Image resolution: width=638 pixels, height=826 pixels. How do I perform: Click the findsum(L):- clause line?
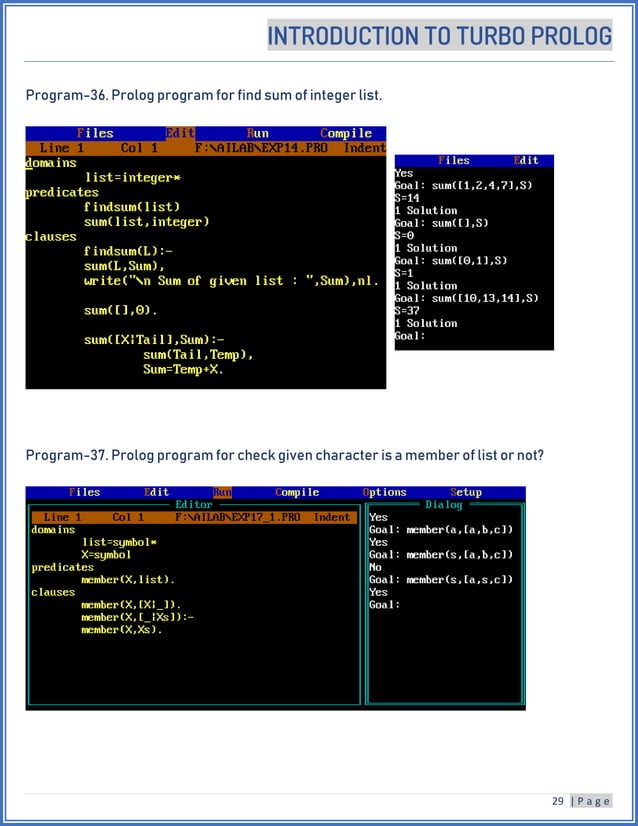128,251
